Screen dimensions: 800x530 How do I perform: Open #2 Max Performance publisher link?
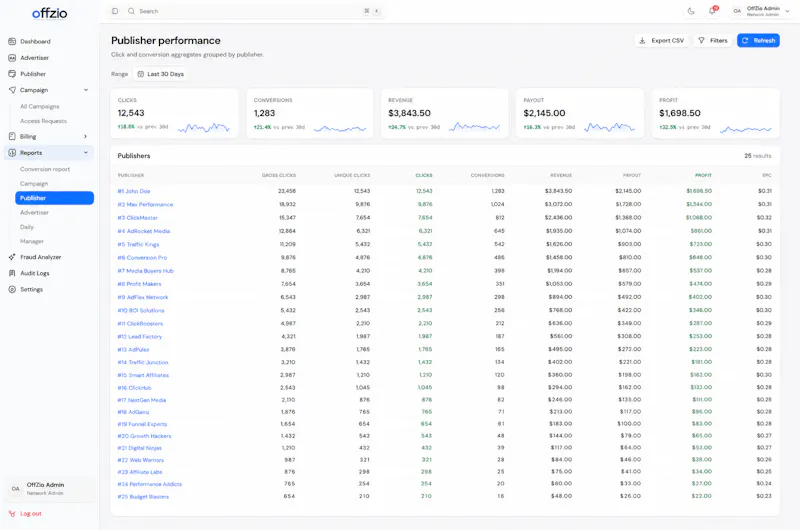pos(145,205)
